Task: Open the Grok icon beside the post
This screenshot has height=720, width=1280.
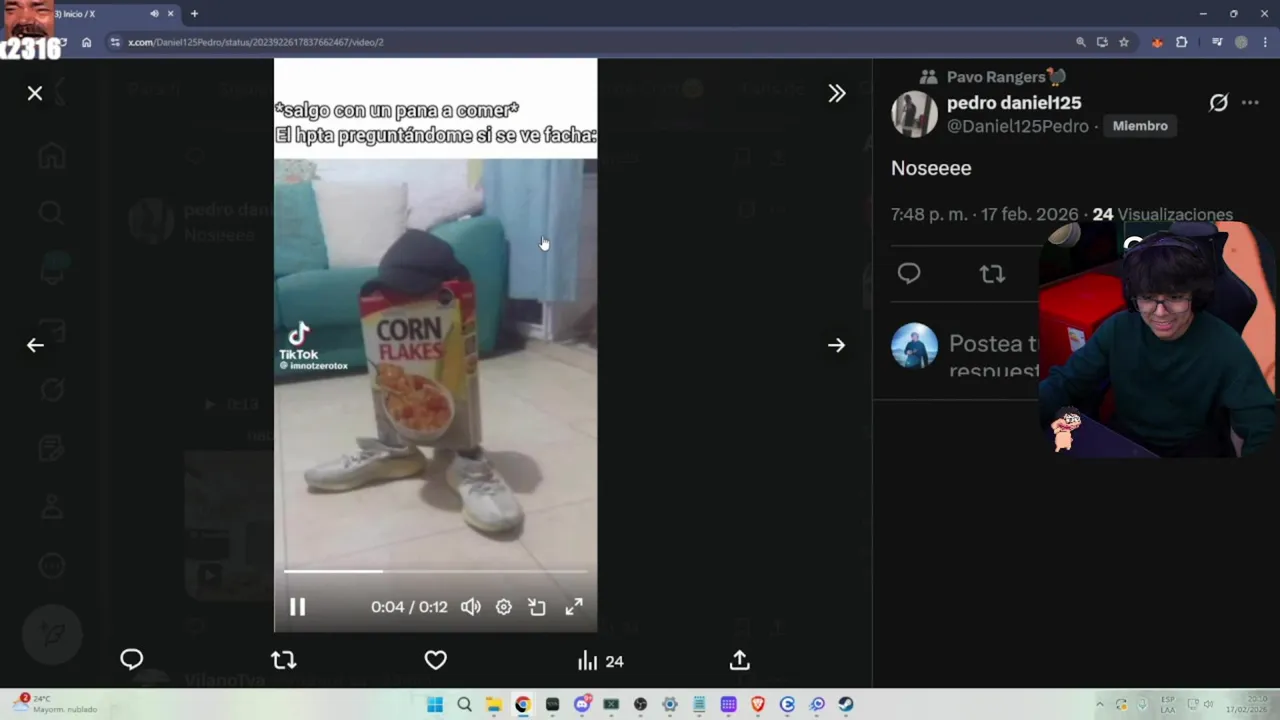Action: pyautogui.click(x=1218, y=103)
